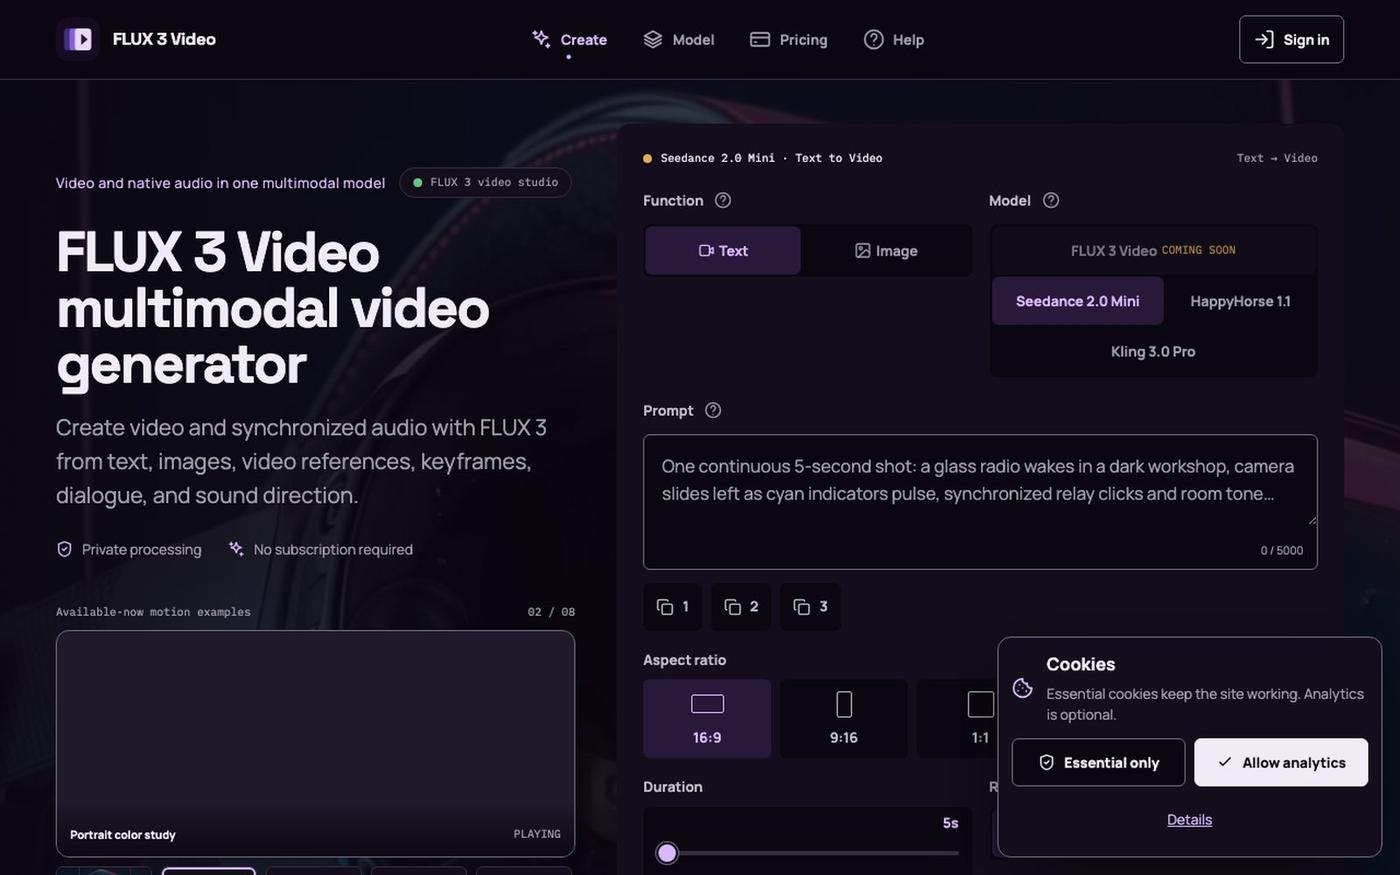Click the sparkle icon beside No subscription required
This screenshot has height=875, width=1400.
pos(236,549)
